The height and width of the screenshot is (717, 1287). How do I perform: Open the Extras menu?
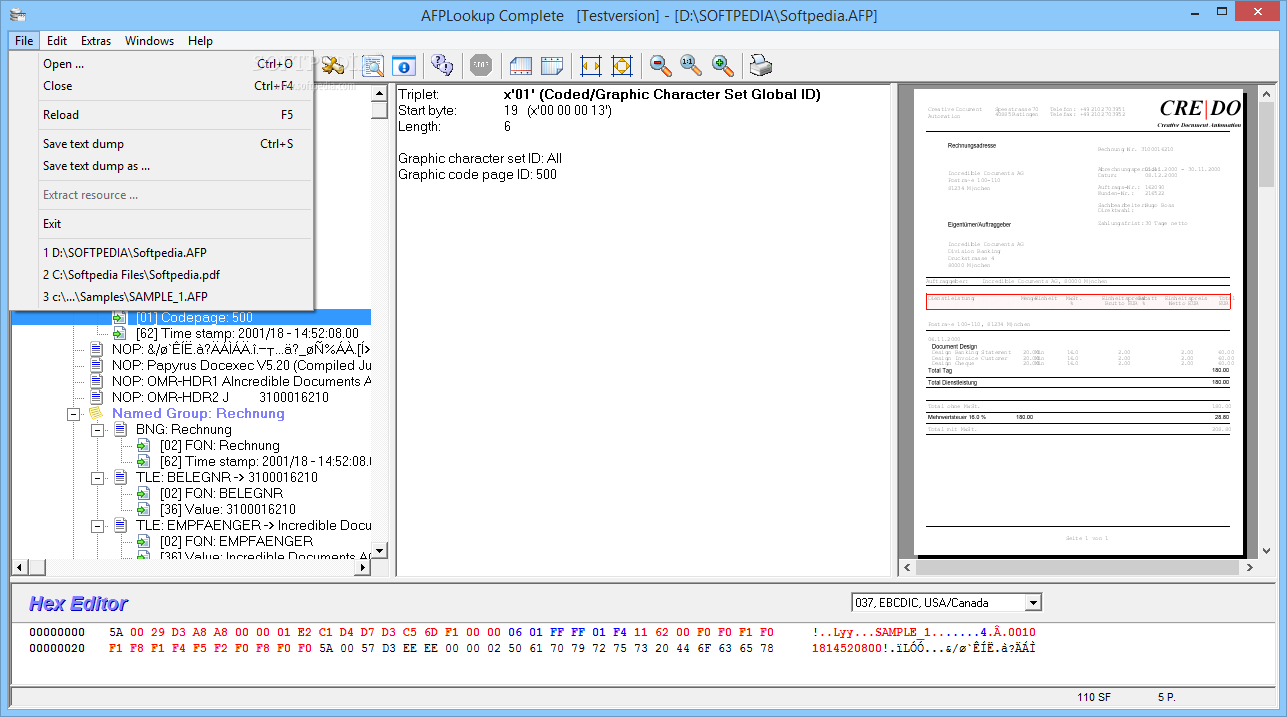[x=96, y=41]
